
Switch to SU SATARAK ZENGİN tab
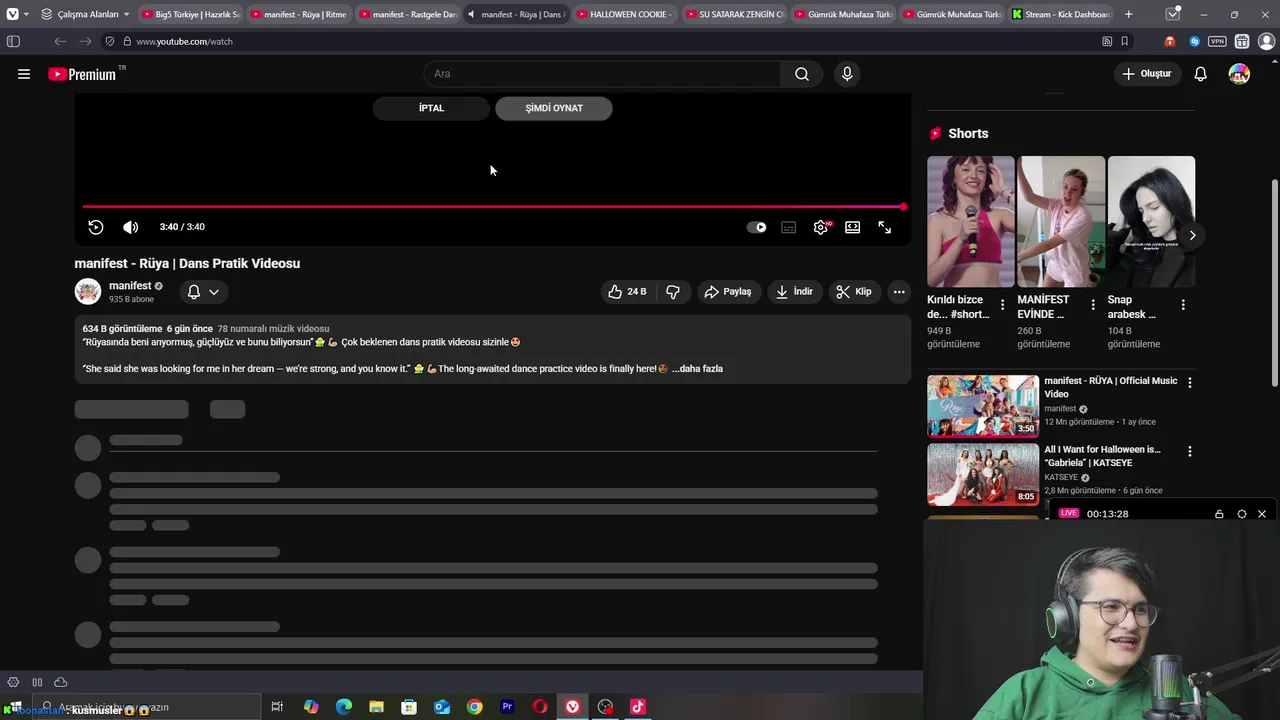[733, 14]
